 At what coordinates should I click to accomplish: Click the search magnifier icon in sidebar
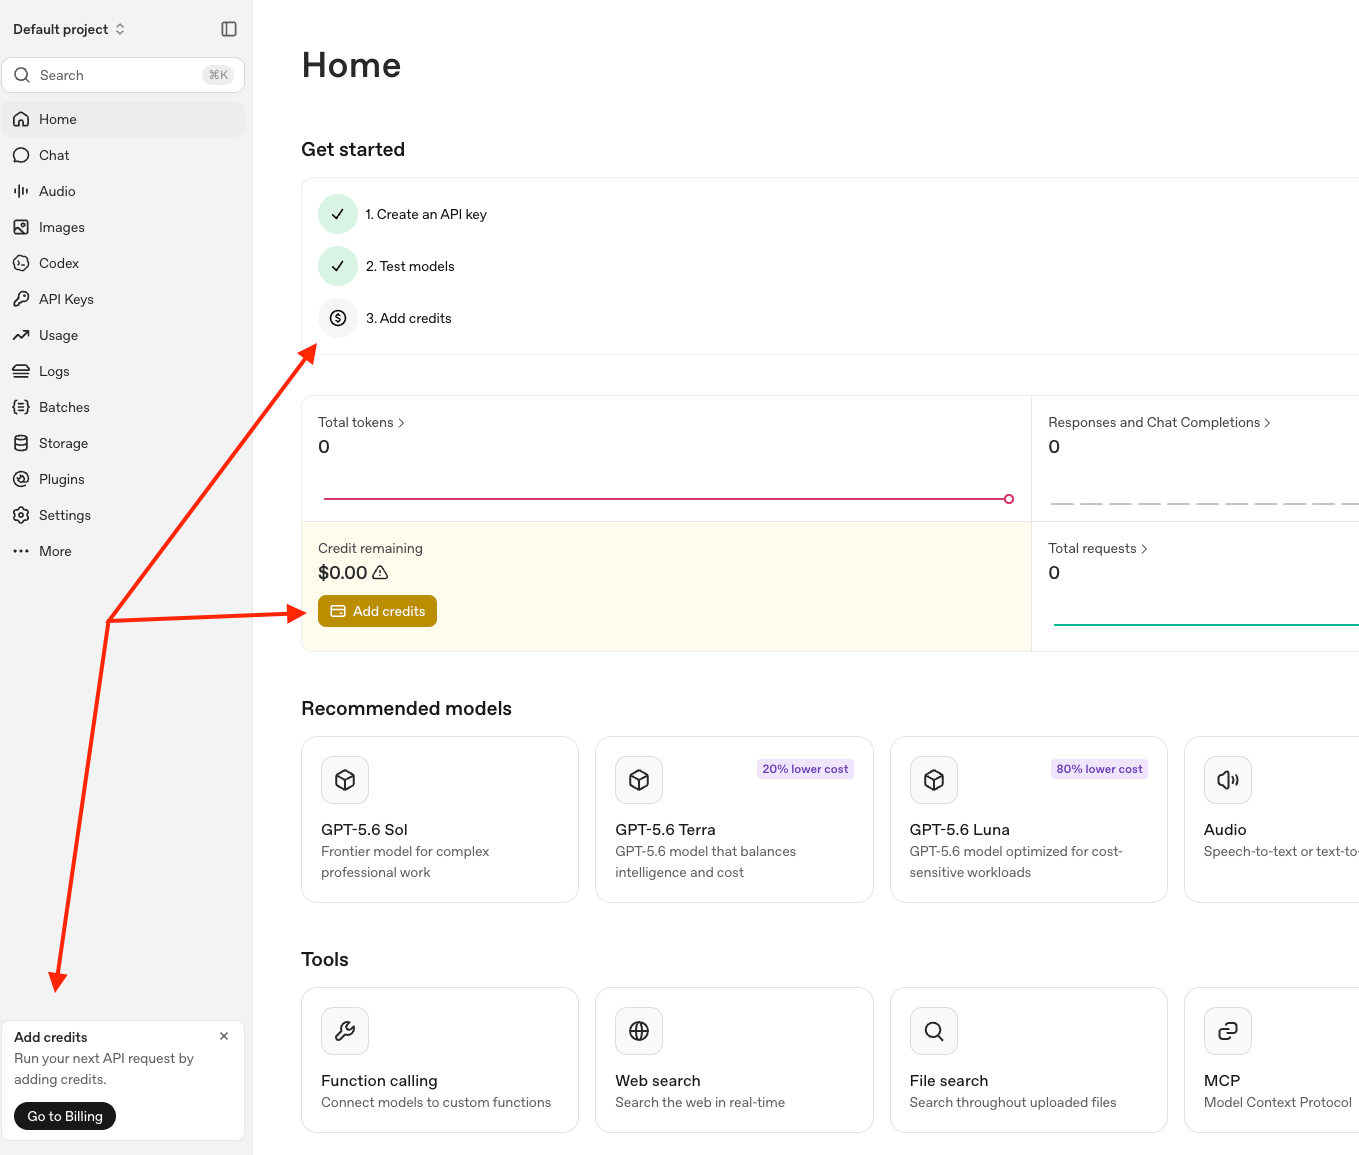22,75
